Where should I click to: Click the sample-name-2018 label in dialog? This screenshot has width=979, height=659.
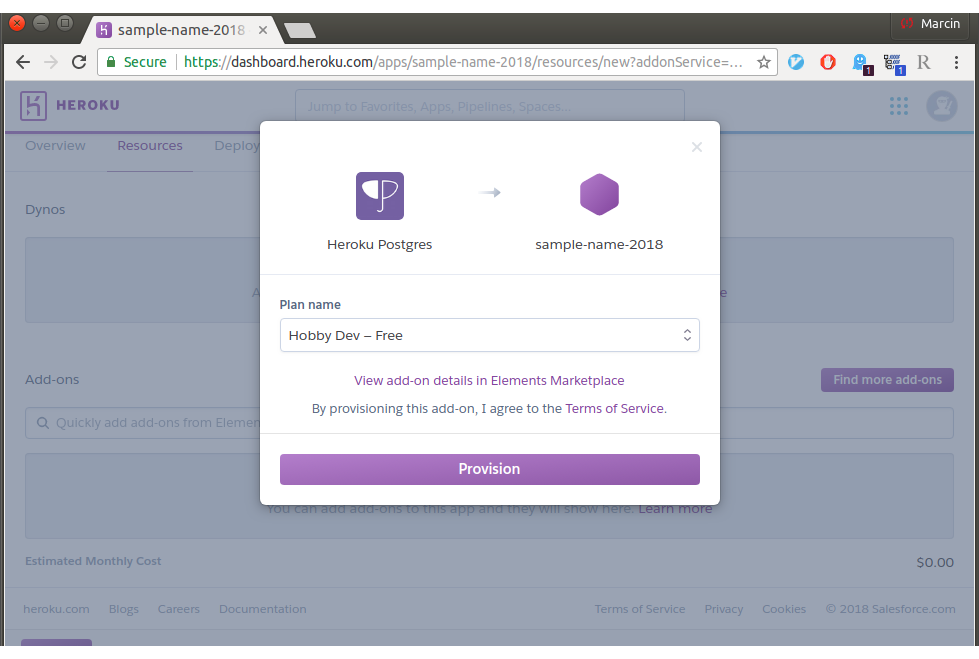(599, 244)
